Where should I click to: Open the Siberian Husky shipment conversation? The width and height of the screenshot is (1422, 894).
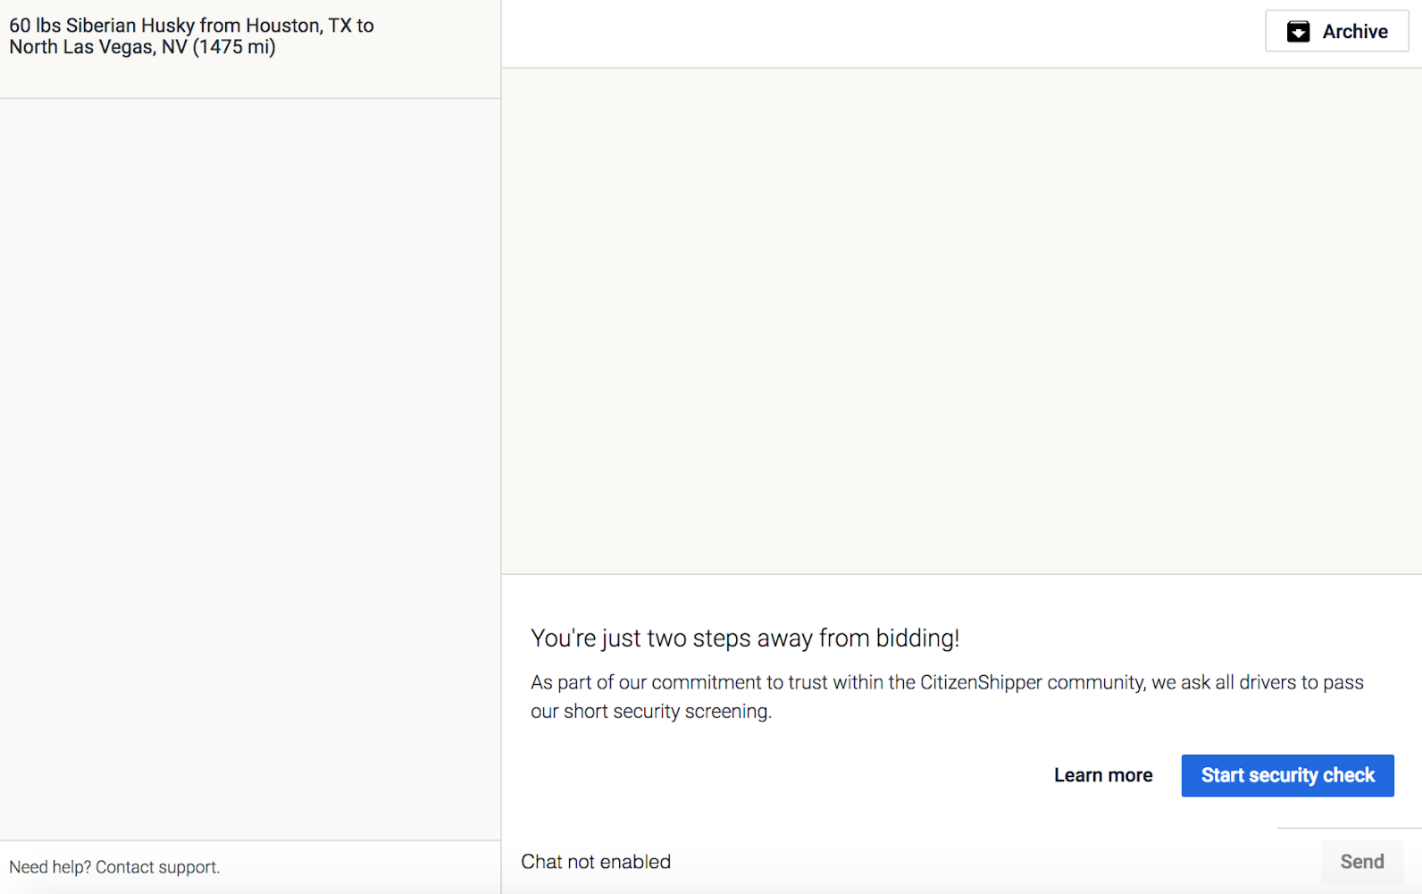pyautogui.click(x=250, y=48)
